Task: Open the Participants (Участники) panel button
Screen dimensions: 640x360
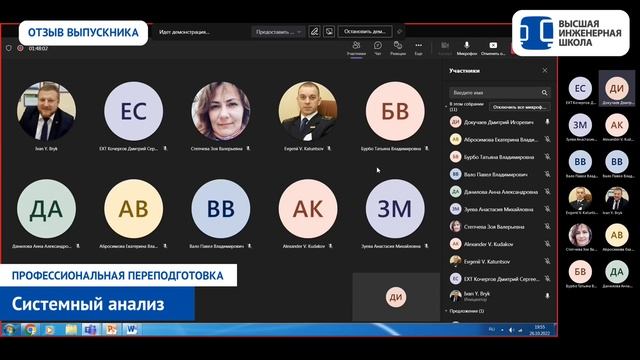Action: pos(356,48)
